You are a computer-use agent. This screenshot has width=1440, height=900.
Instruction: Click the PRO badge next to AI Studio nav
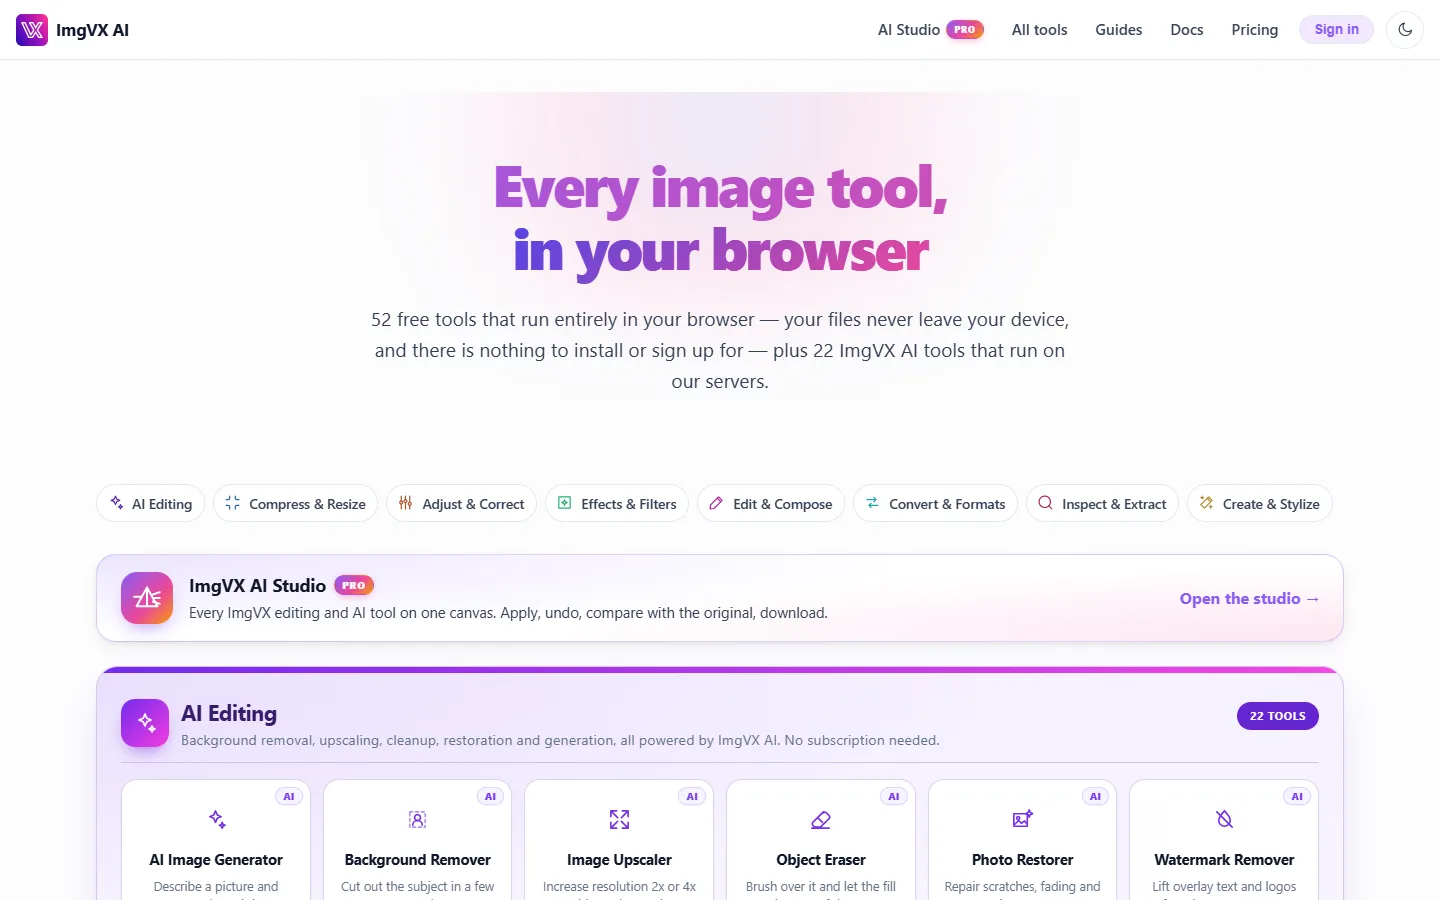click(x=965, y=30)
